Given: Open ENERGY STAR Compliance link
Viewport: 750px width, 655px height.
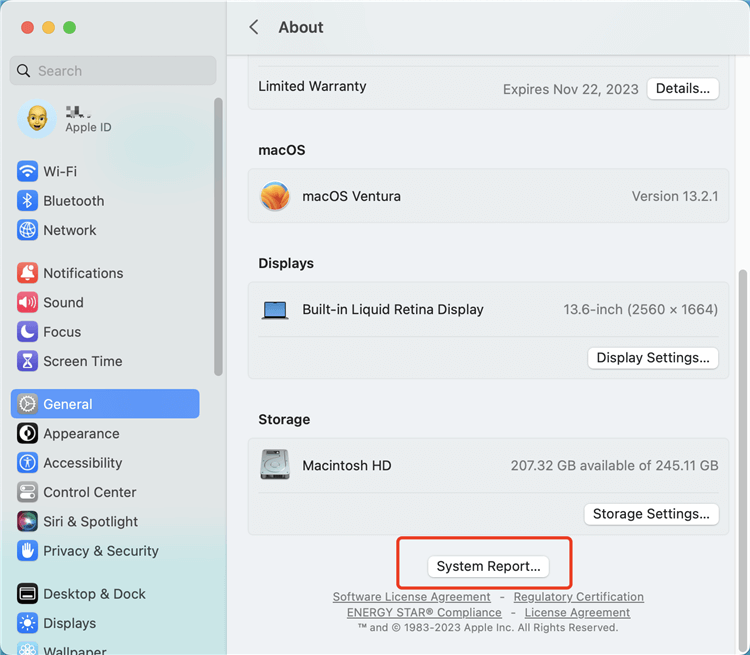Looking at the screenshot, I should pyautogui.click(x=424, y=612).
